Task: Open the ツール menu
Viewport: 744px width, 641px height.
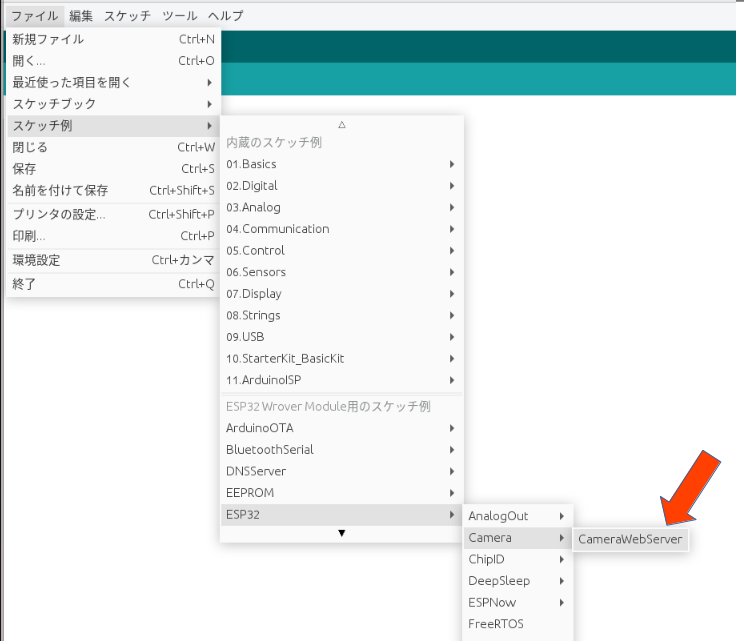Action: point(180,16)
